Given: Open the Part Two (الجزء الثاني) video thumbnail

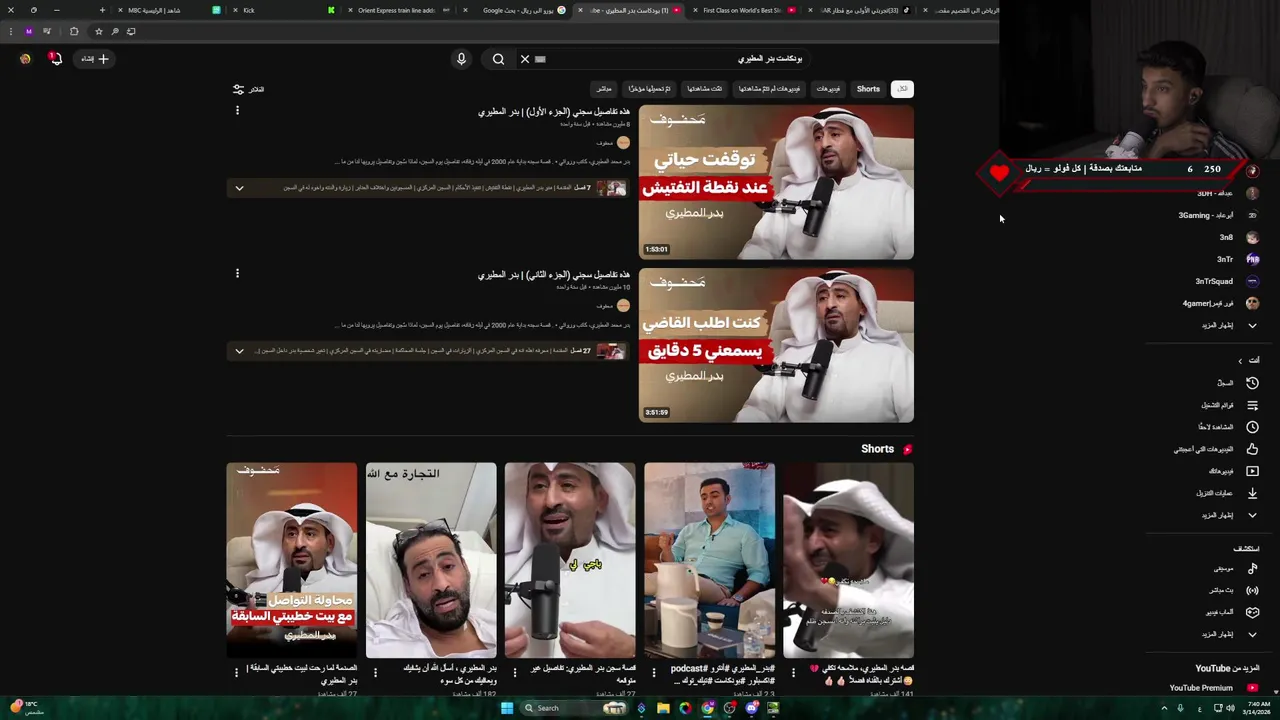Looking at the screenshot, I should point(776,345).
